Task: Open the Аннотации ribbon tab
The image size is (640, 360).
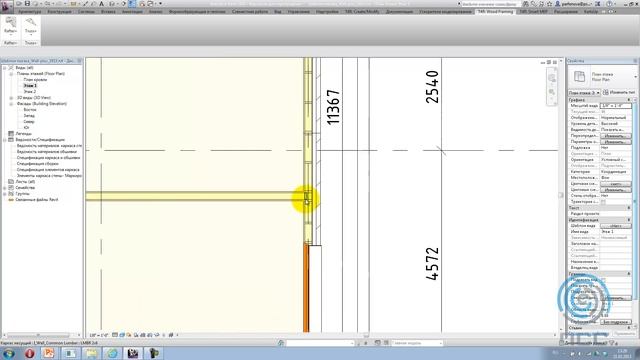Action: tap(132, 11)
